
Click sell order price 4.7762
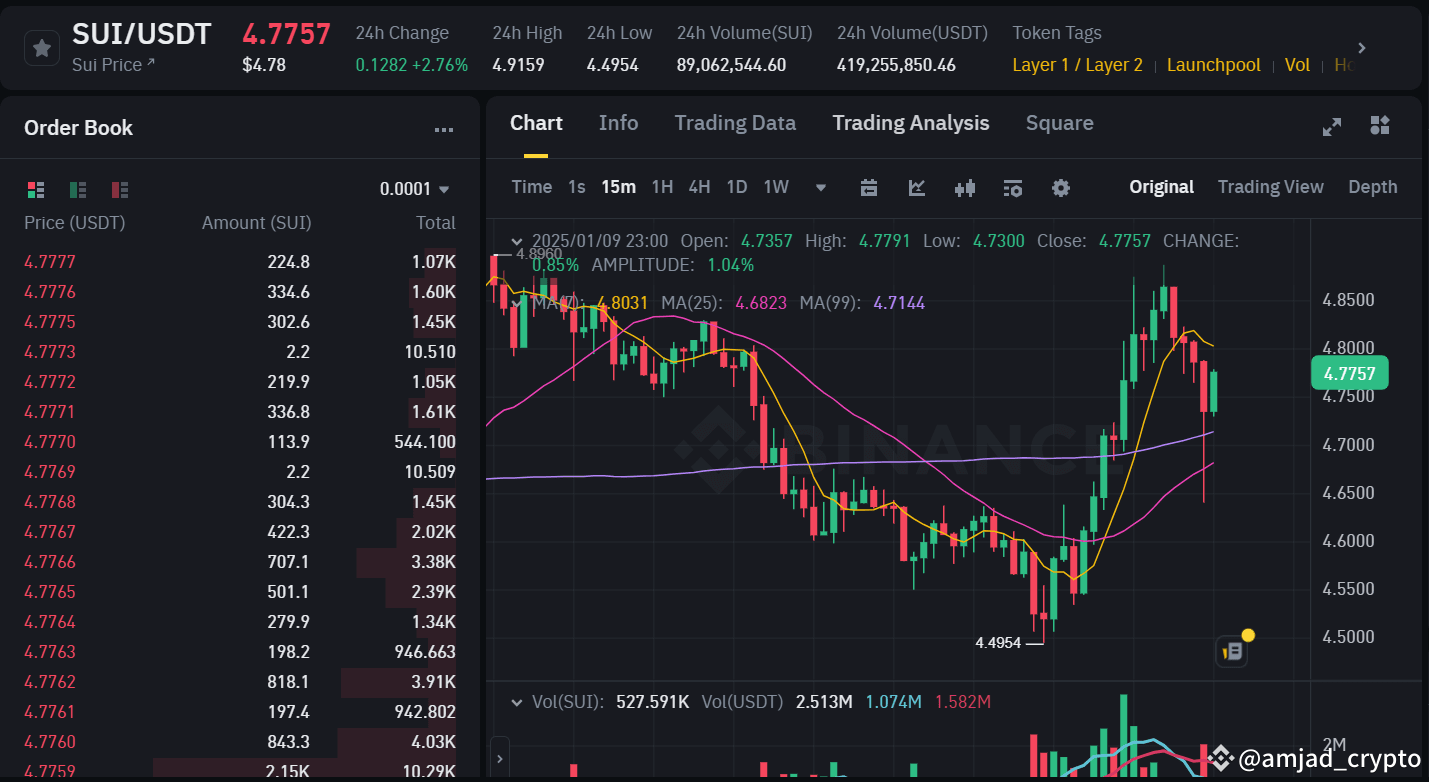50,682
